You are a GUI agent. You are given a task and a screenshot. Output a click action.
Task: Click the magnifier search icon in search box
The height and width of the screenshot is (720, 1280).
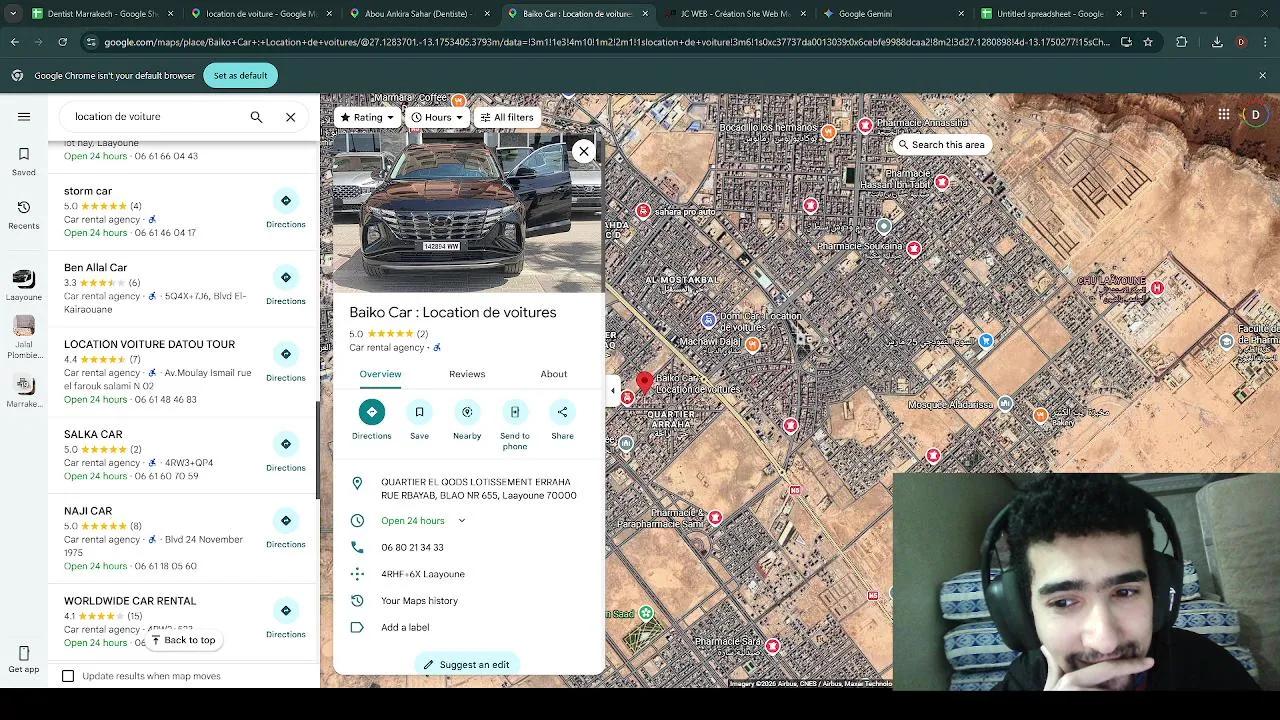tap(256, 117)
